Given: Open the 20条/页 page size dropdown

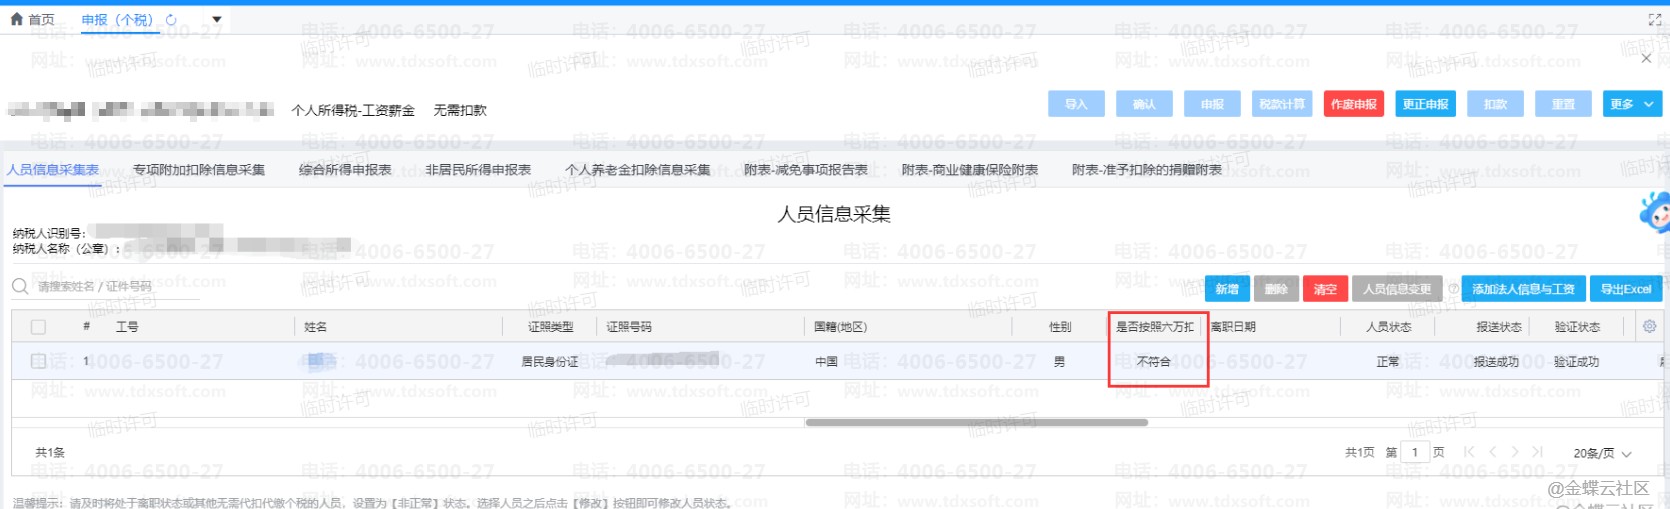Looking at the screenshot, I should [x=1602, y=453].
